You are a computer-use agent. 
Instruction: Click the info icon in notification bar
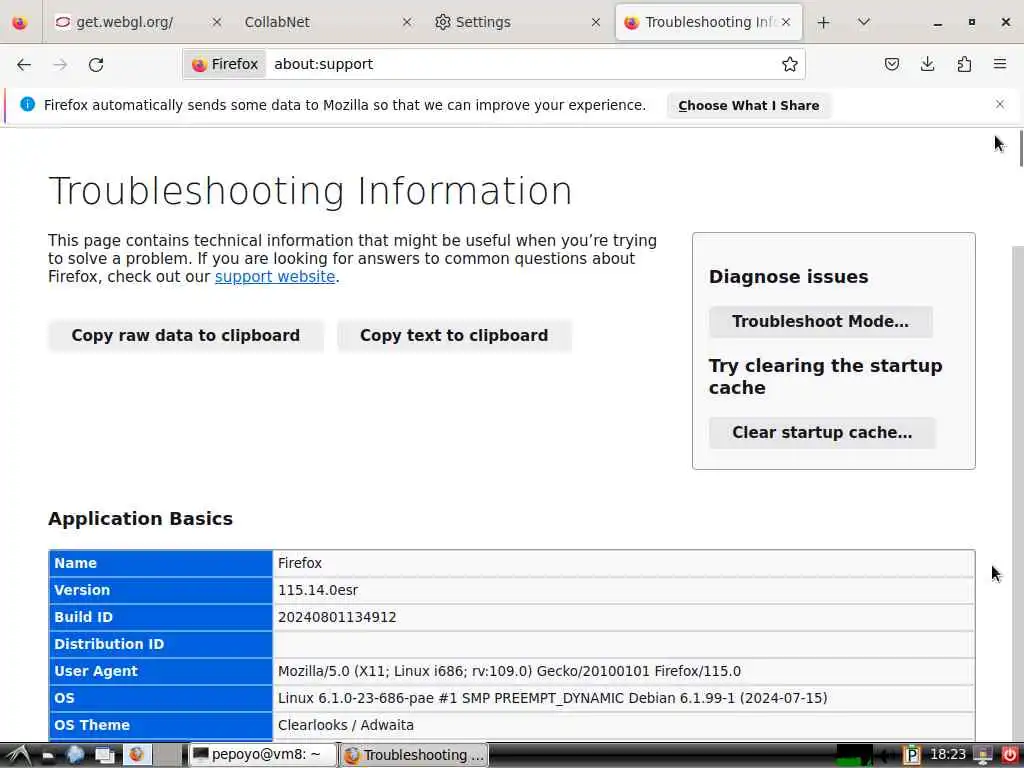click(27, 104)
